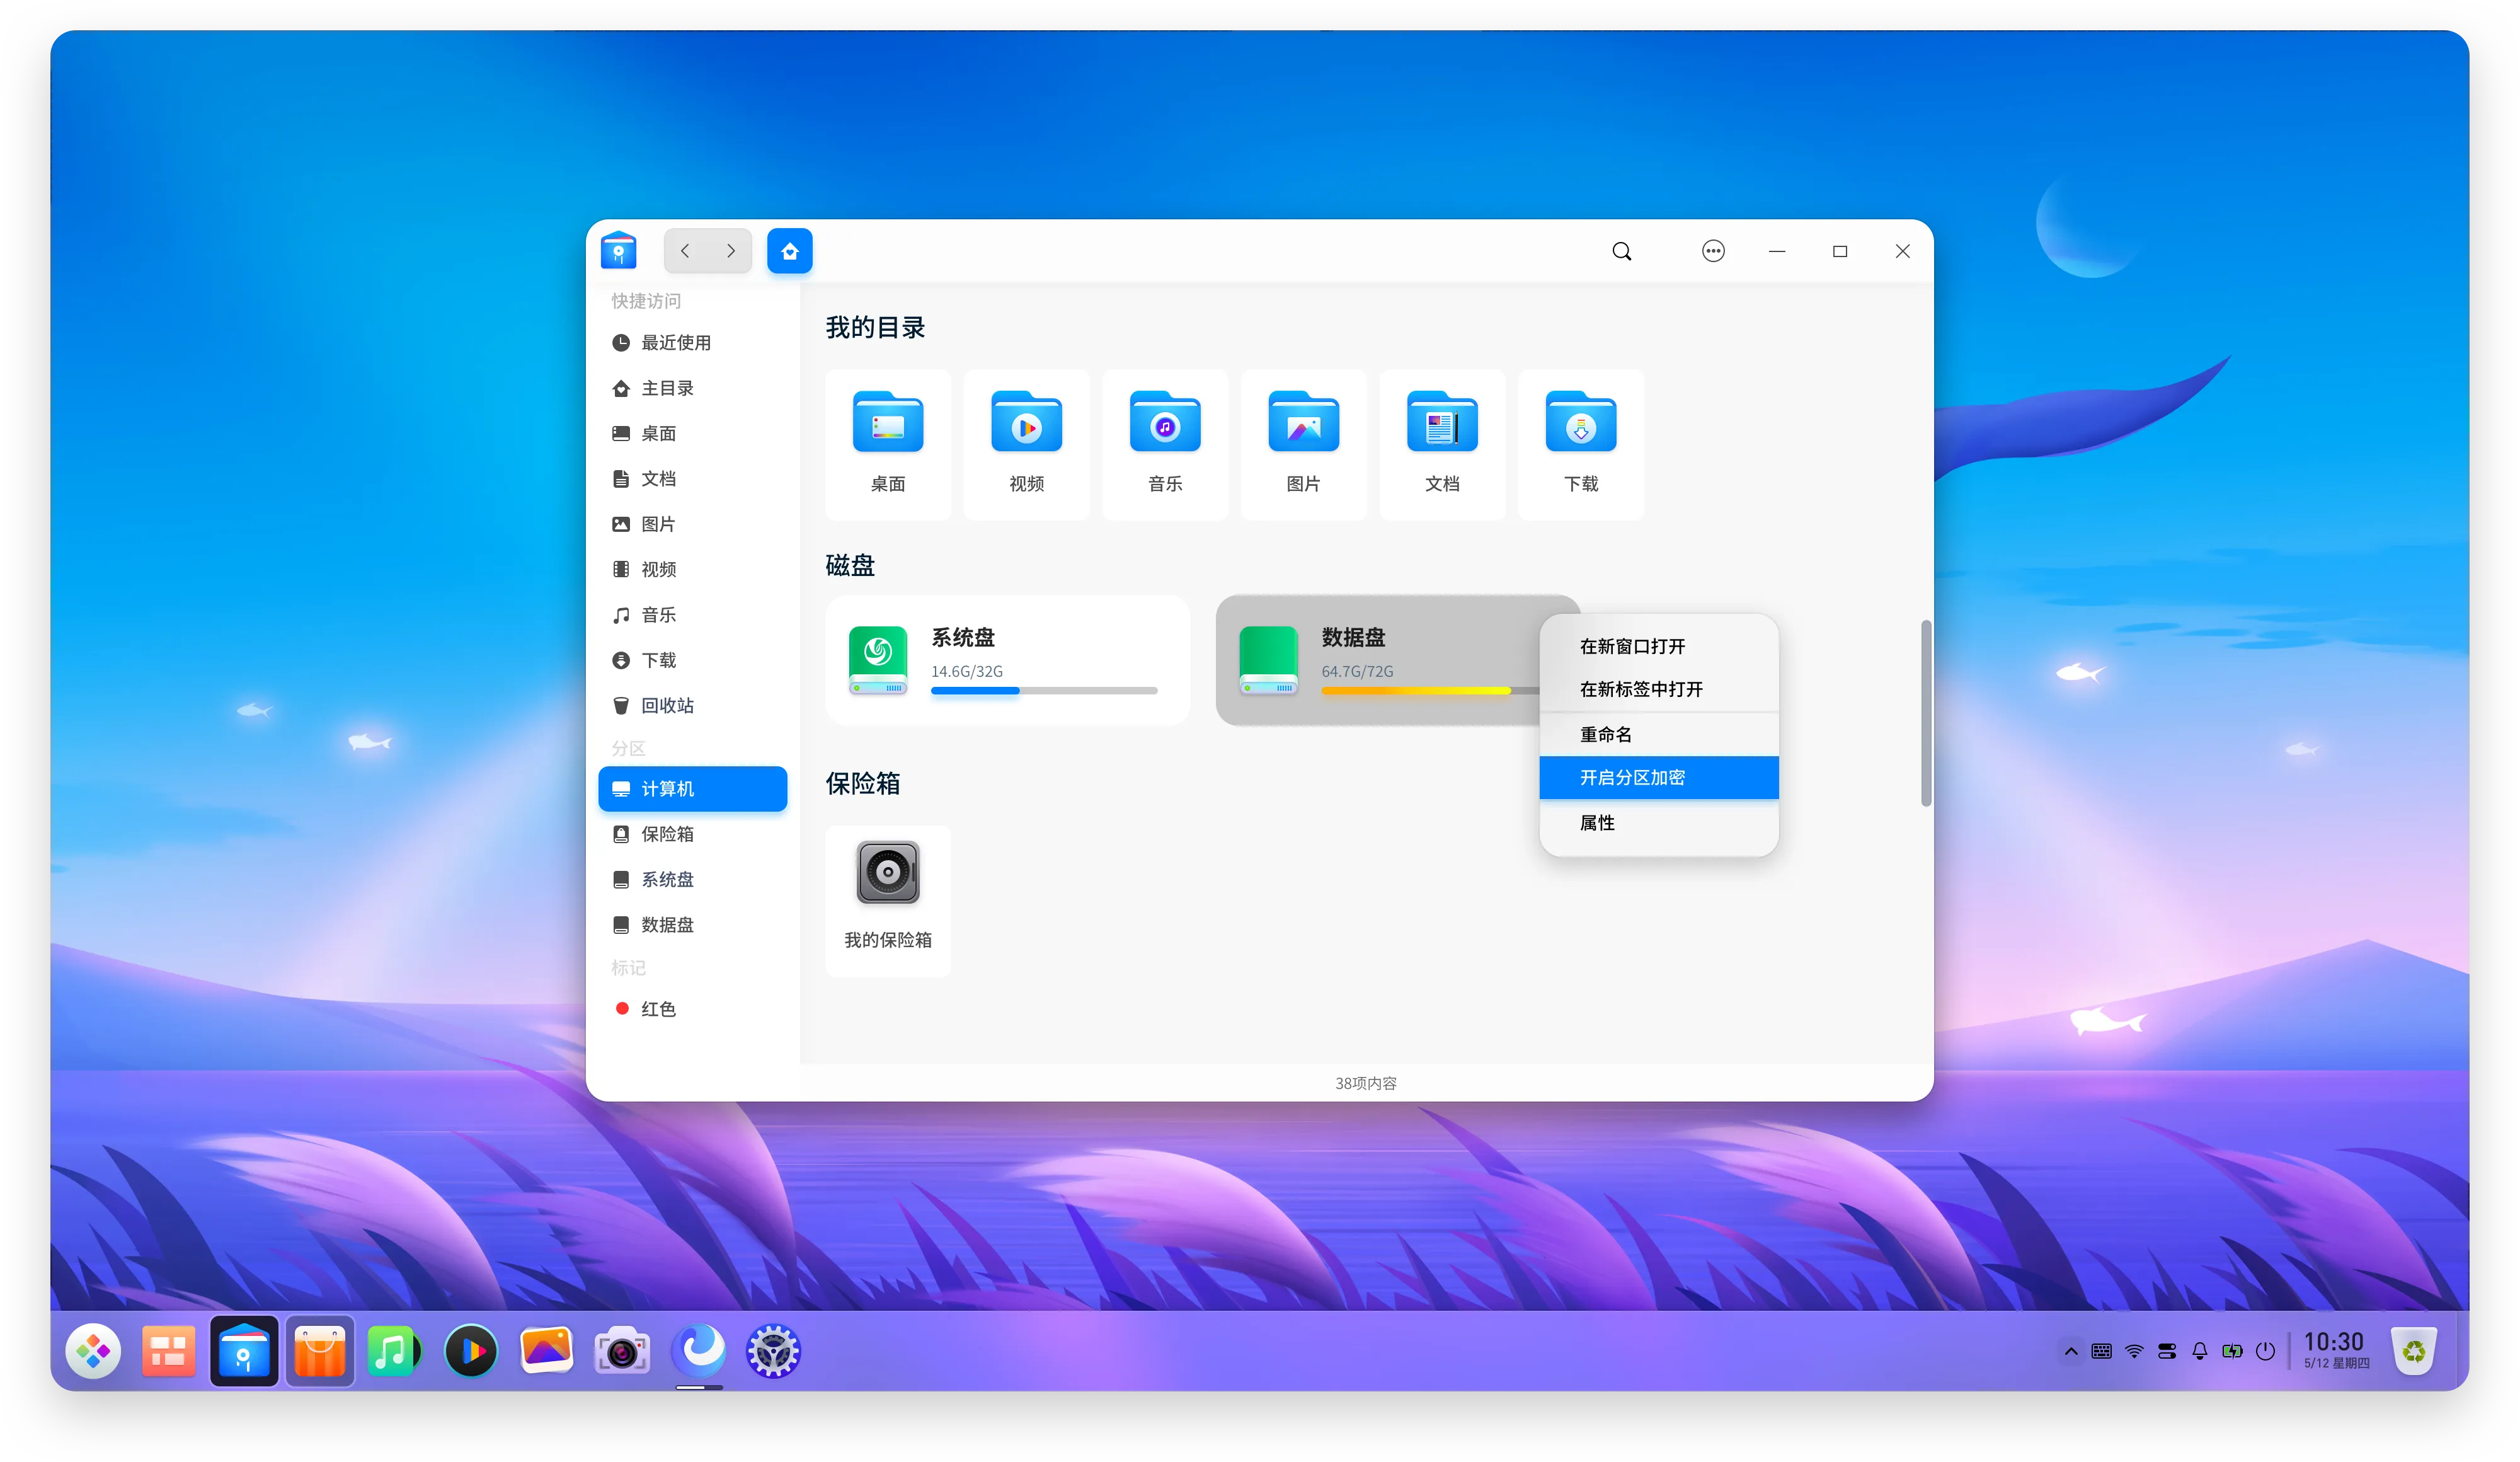Choose 重命名 from context menu
Image resolution: width=2520 pixels, height=1462 pixels.
pyautogui.click(x=1659, y=734)
